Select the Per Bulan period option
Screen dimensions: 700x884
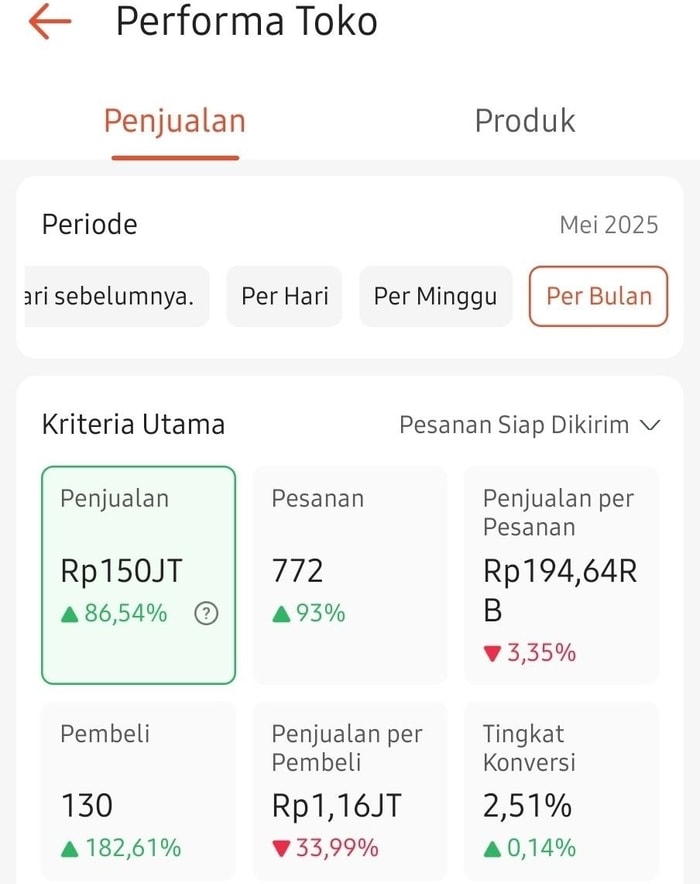pos(598,296)
